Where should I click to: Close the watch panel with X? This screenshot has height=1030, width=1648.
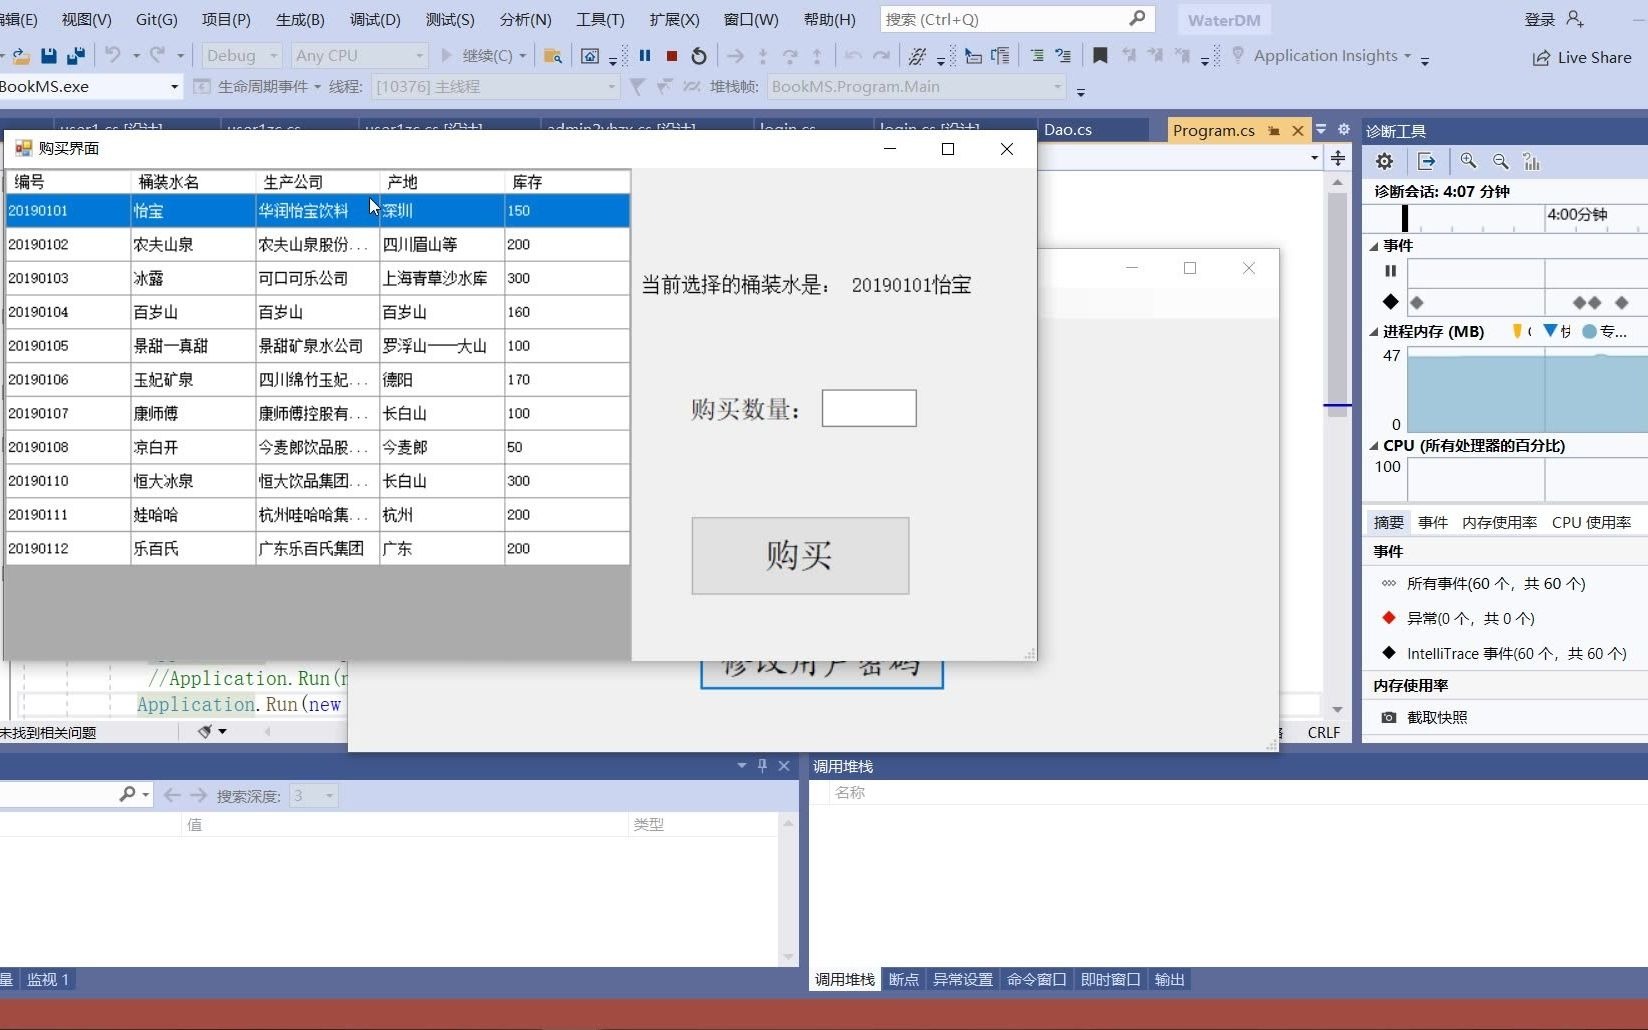tap(784, 765)
